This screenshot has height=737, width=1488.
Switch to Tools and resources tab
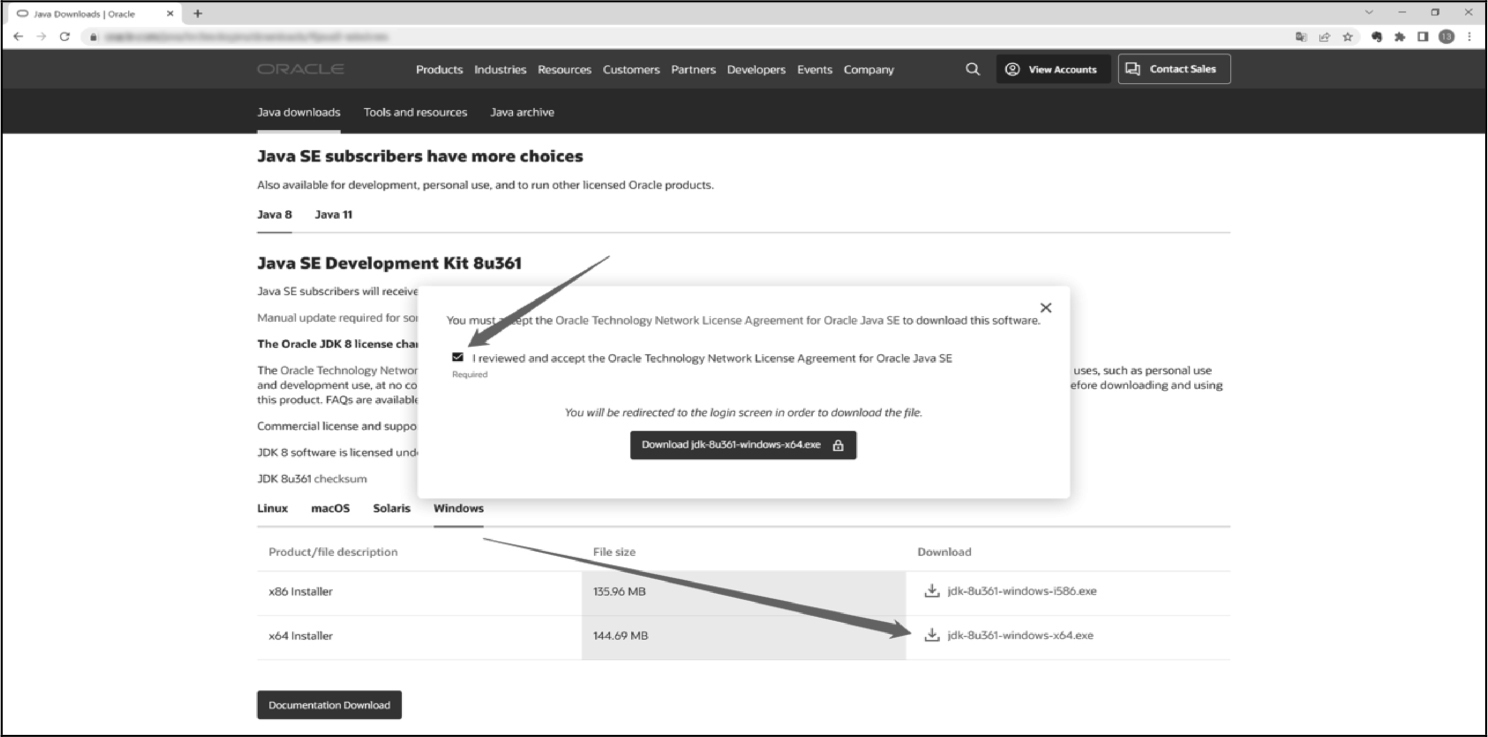415,112
